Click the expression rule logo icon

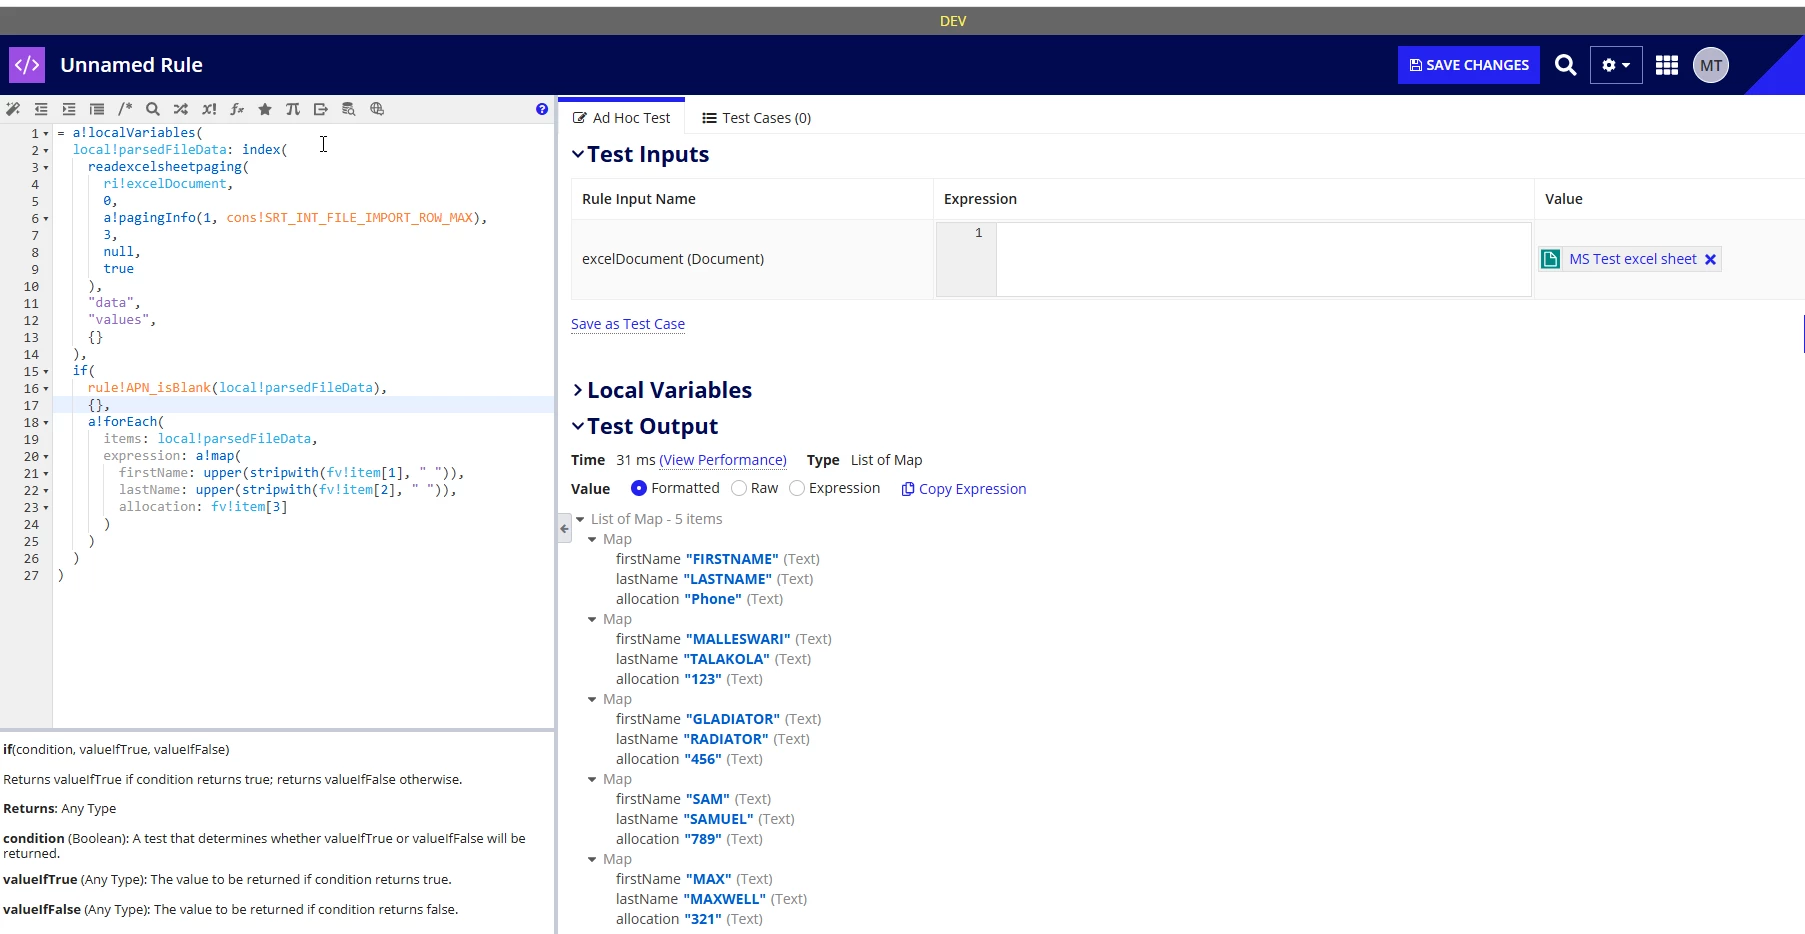tap(27, 65)
